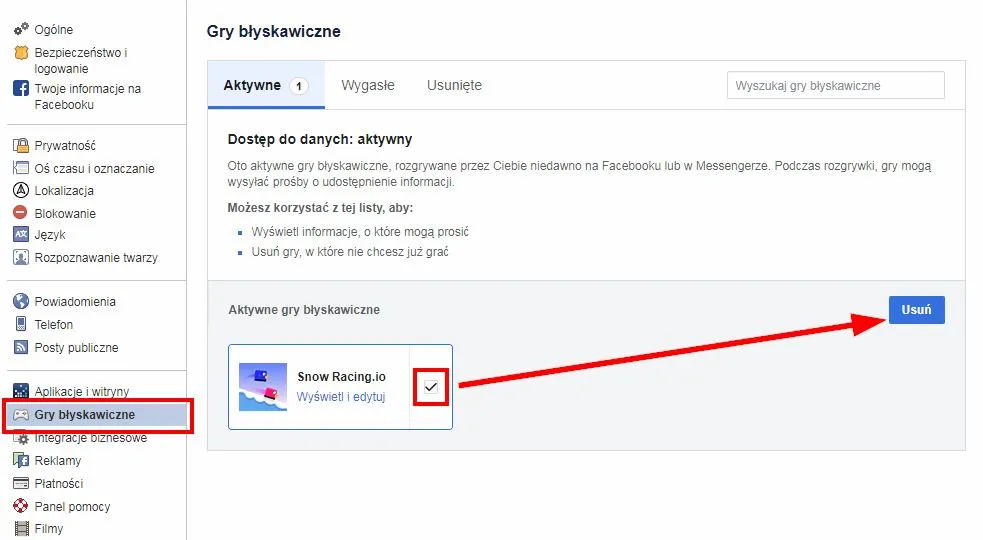Screen dimensions: 983x540
Task: Click the Prywatność lock icon
Action: 21,146
